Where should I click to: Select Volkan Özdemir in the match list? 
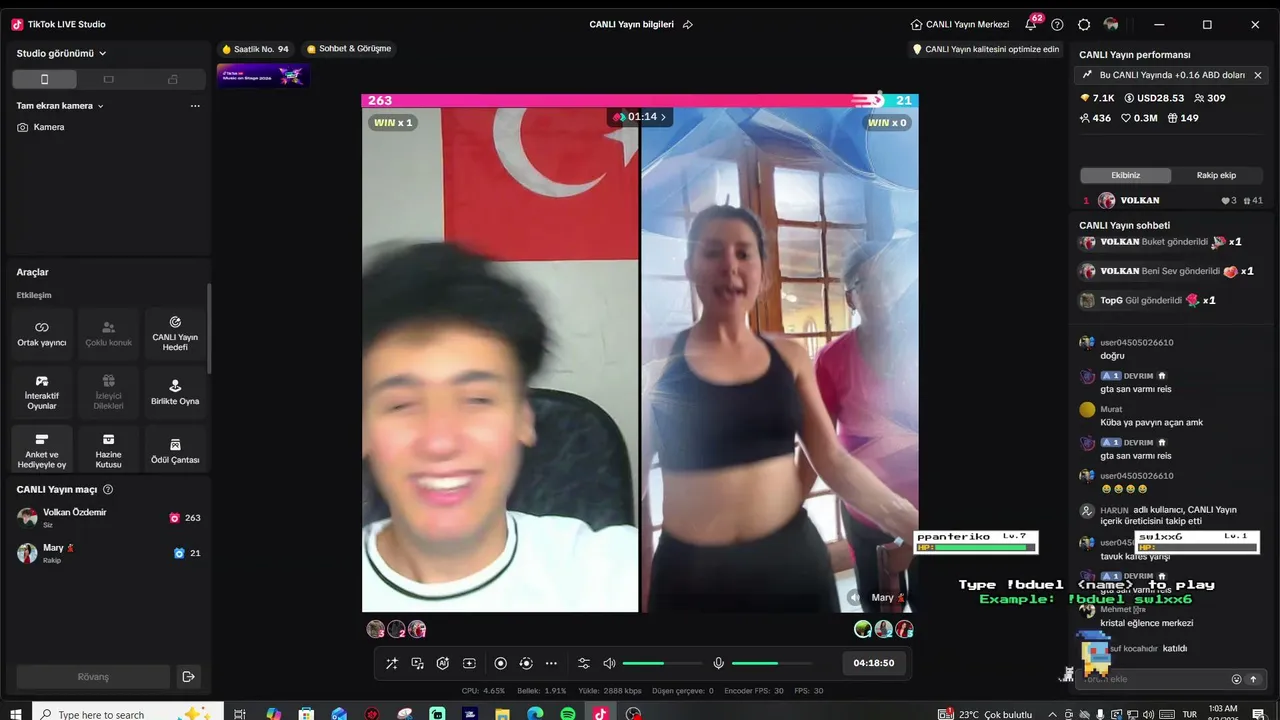[x=108, y=517]
